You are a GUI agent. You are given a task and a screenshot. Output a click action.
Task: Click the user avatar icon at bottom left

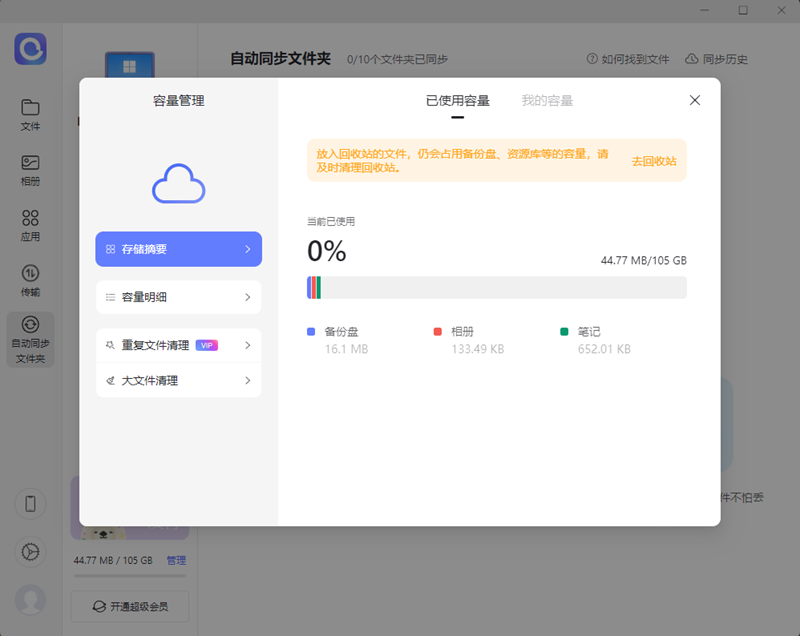(x=30, y=600)
